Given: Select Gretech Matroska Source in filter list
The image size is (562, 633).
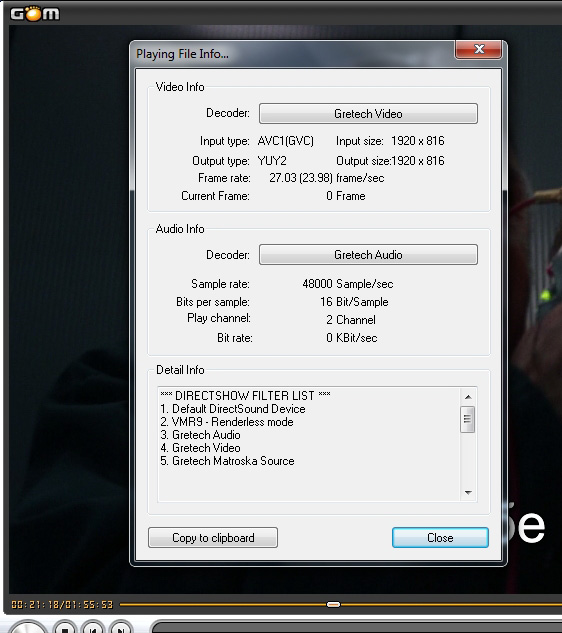Looking at the screenshot, I should click(x=227, y=461).
